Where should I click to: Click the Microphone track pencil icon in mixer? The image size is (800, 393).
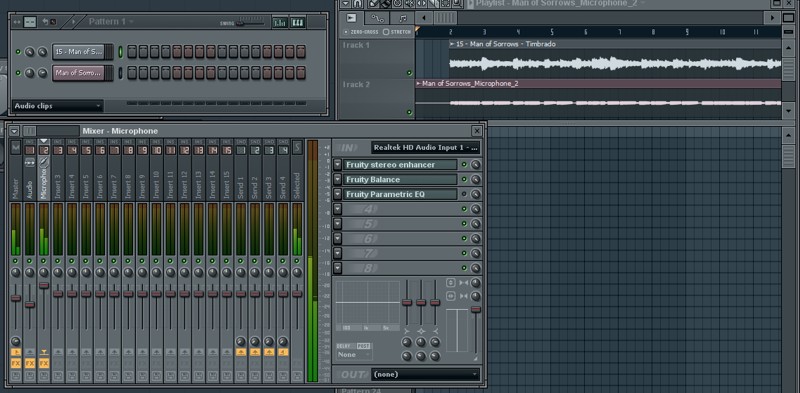(x=44, y=162)
